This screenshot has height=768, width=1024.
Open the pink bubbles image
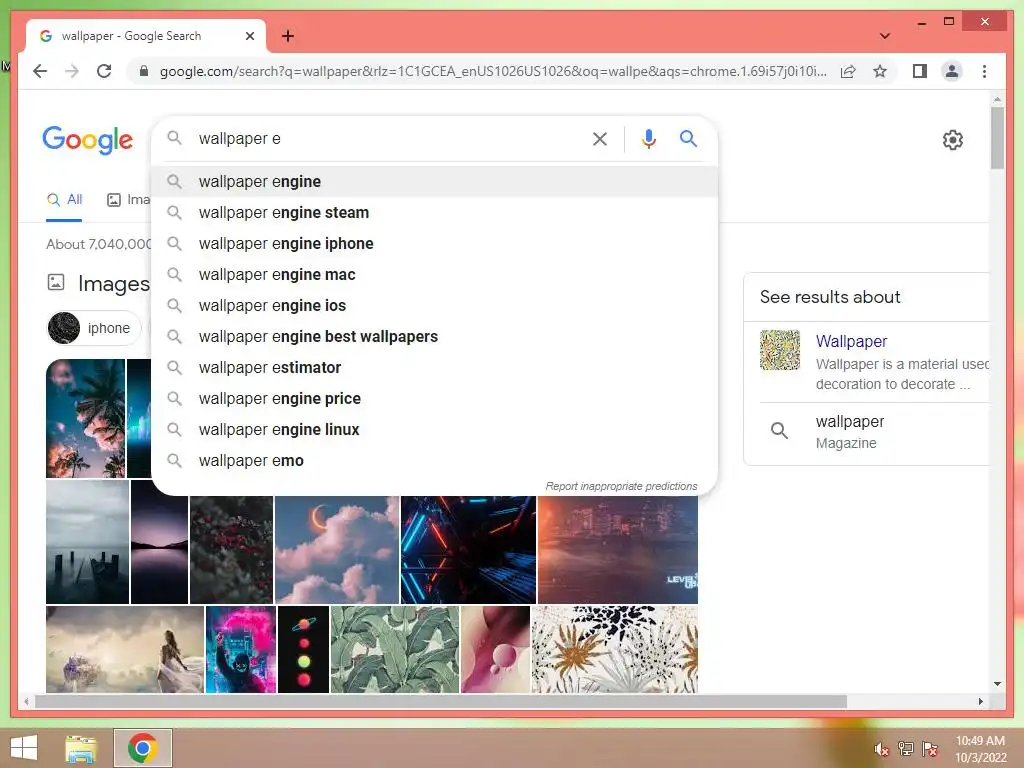click(x=495, y=649)
